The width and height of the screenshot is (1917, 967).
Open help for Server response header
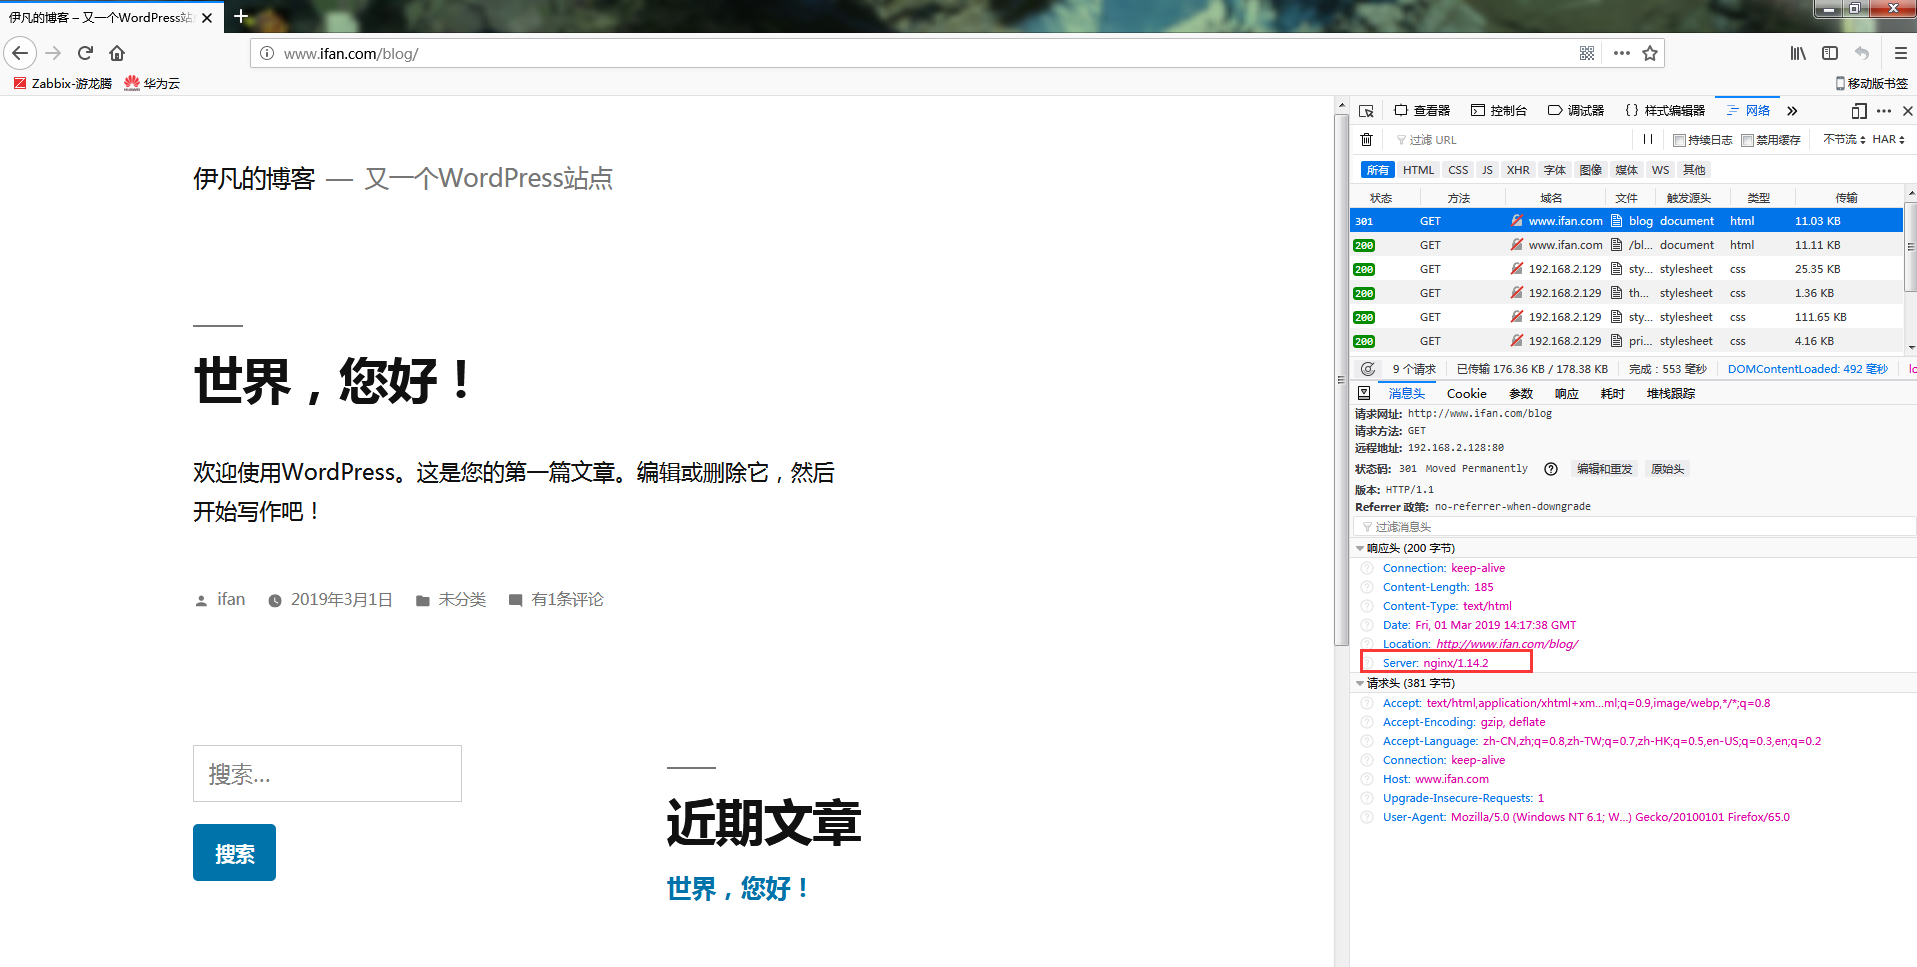(x=1367, y=663)
